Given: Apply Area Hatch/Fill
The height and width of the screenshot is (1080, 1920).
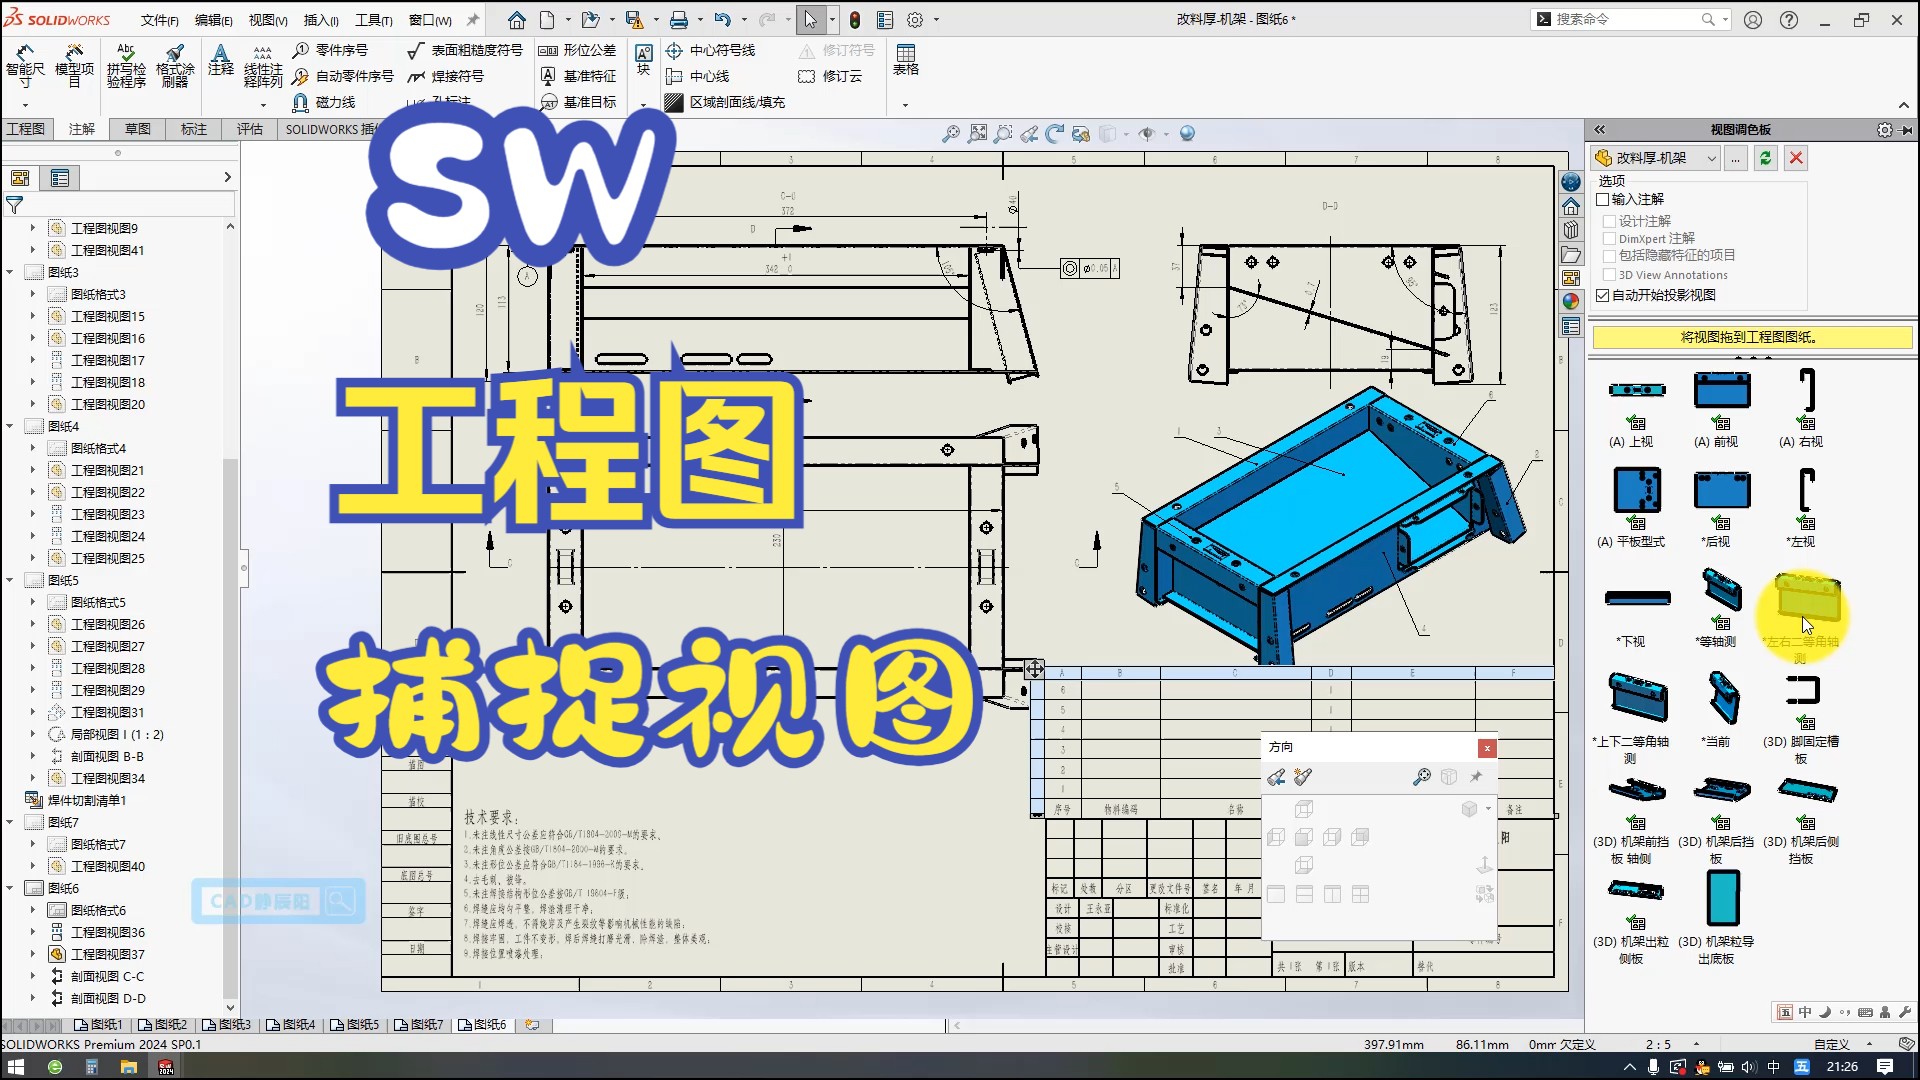Looking at the screenshot, I should point(725,102).
